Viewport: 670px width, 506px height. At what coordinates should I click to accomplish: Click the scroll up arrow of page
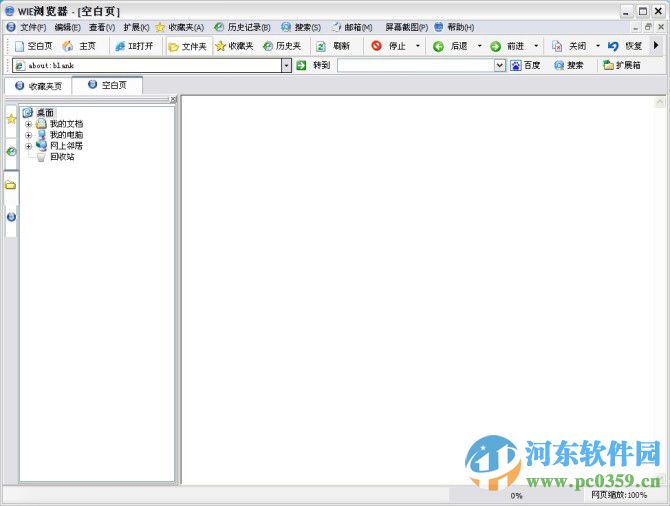pyautogui.click(x=660, y=102)
